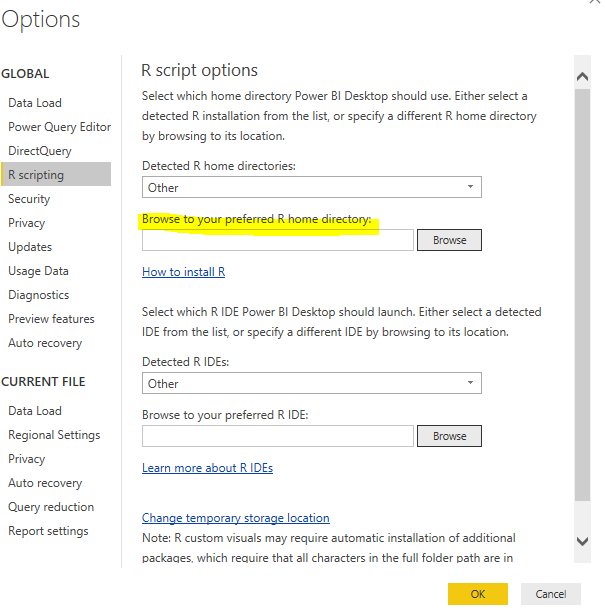Click the R home directory path field
Screen dimensions: 605x610
(278, 240)
